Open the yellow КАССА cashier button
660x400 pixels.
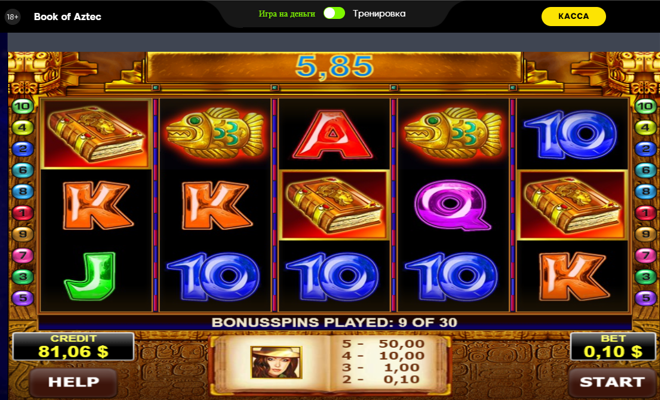573,16
